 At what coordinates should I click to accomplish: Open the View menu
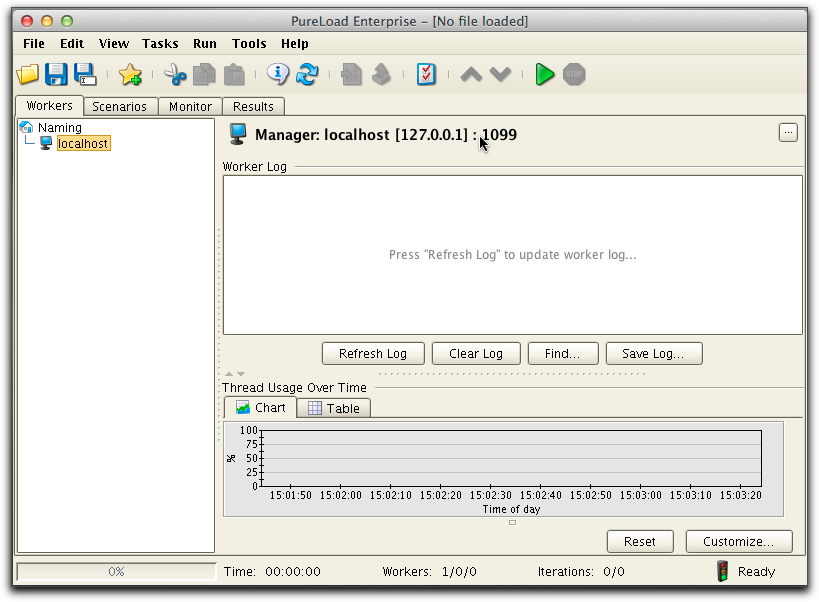pyautogui.click(x=114, y=44)
